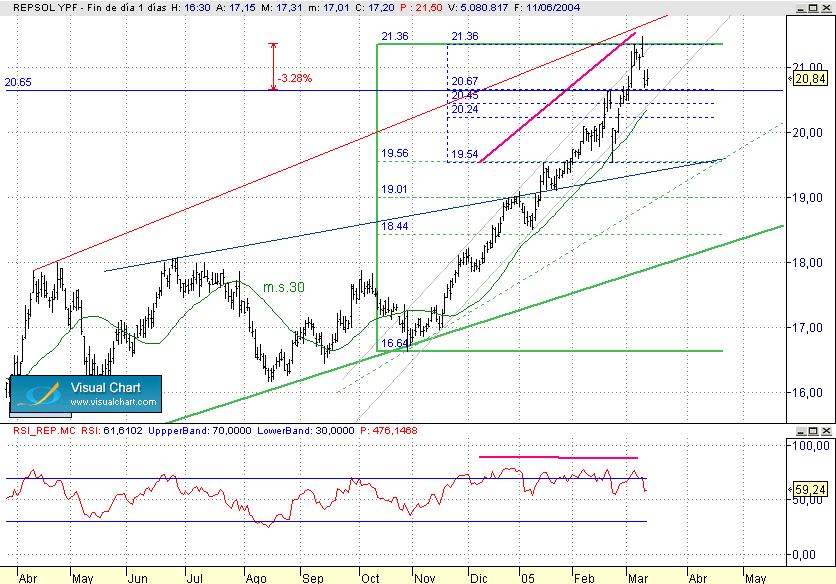The image size is (836, 584).
Task: Click the "m: 17,01" low value
Action: tap(328, 7)
